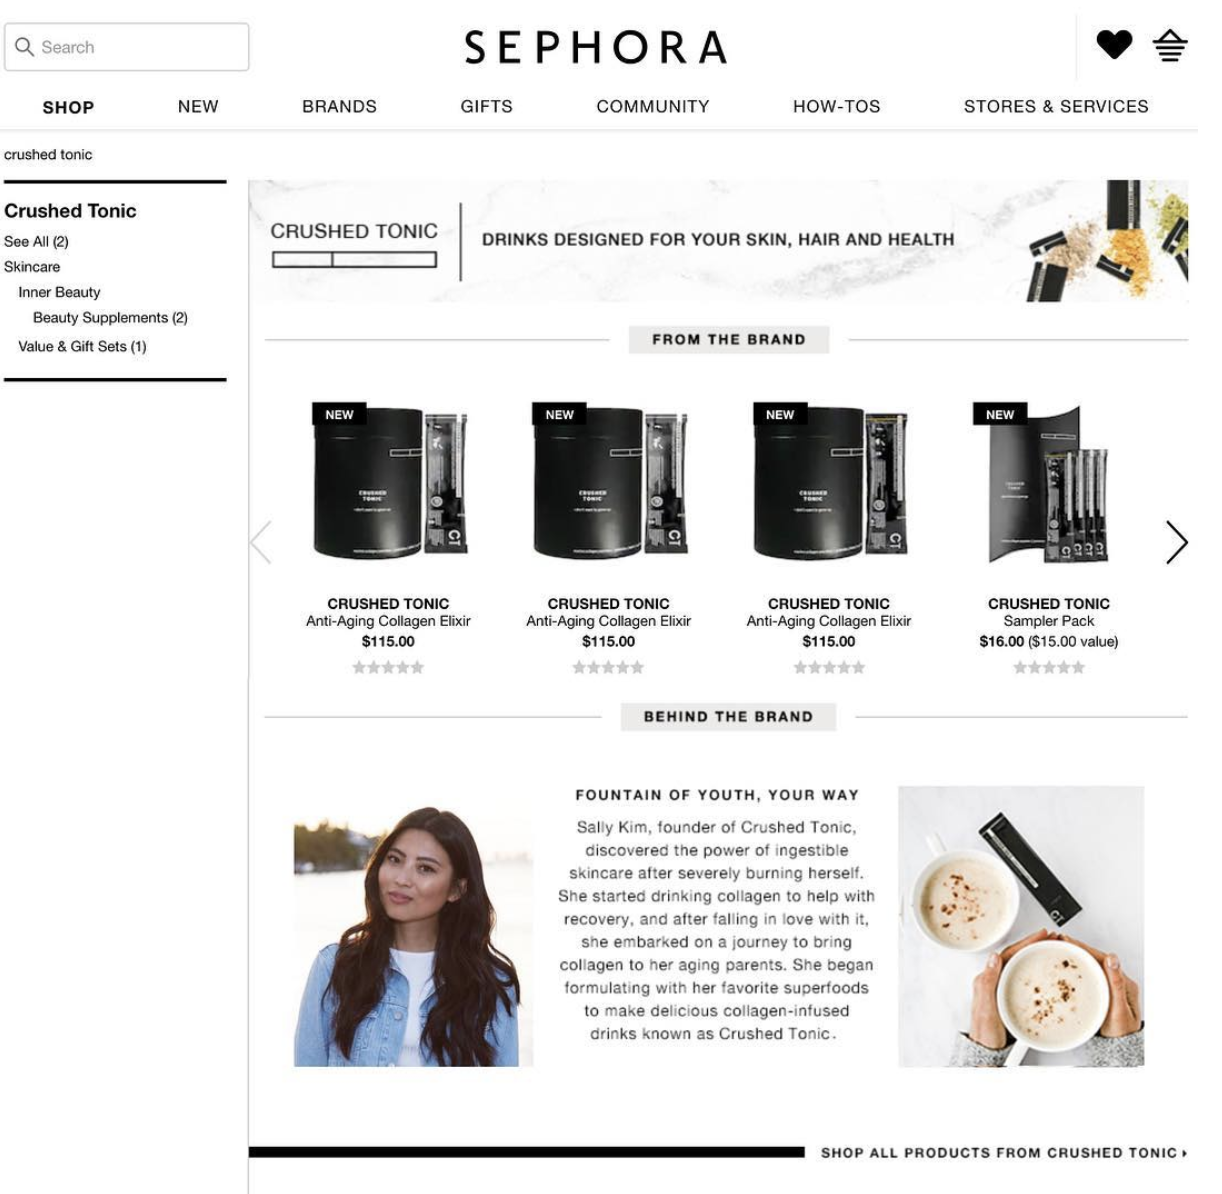Select Value & Gift Sets (1)
The width and height of the screenshot is (1222, 1194).
[x=82, y=346]
